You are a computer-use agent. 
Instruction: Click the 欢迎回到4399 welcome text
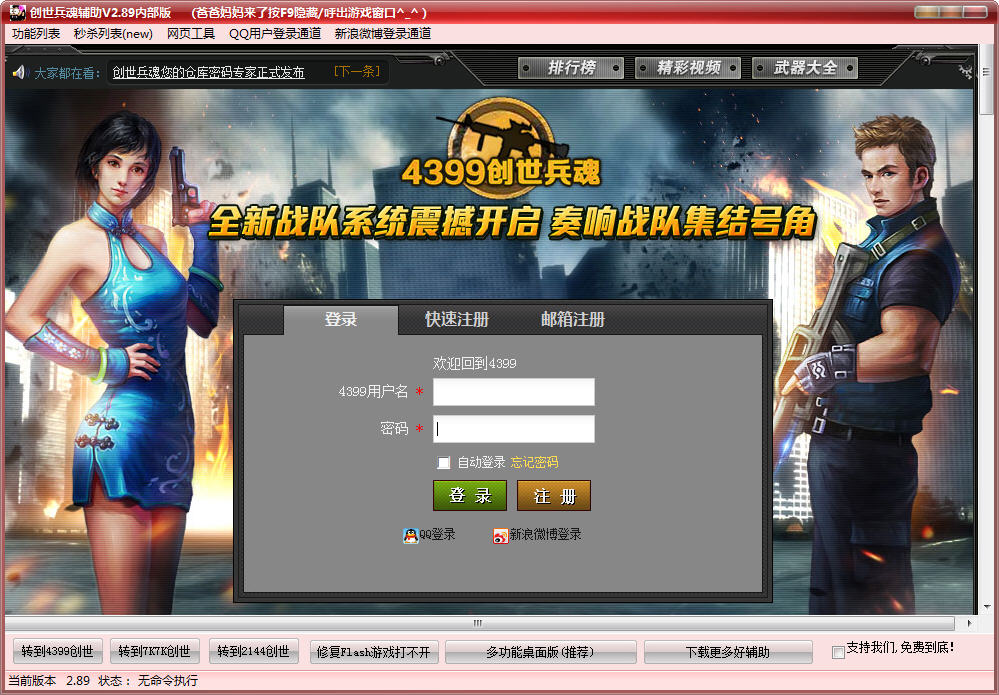click(x=475, y=363)
